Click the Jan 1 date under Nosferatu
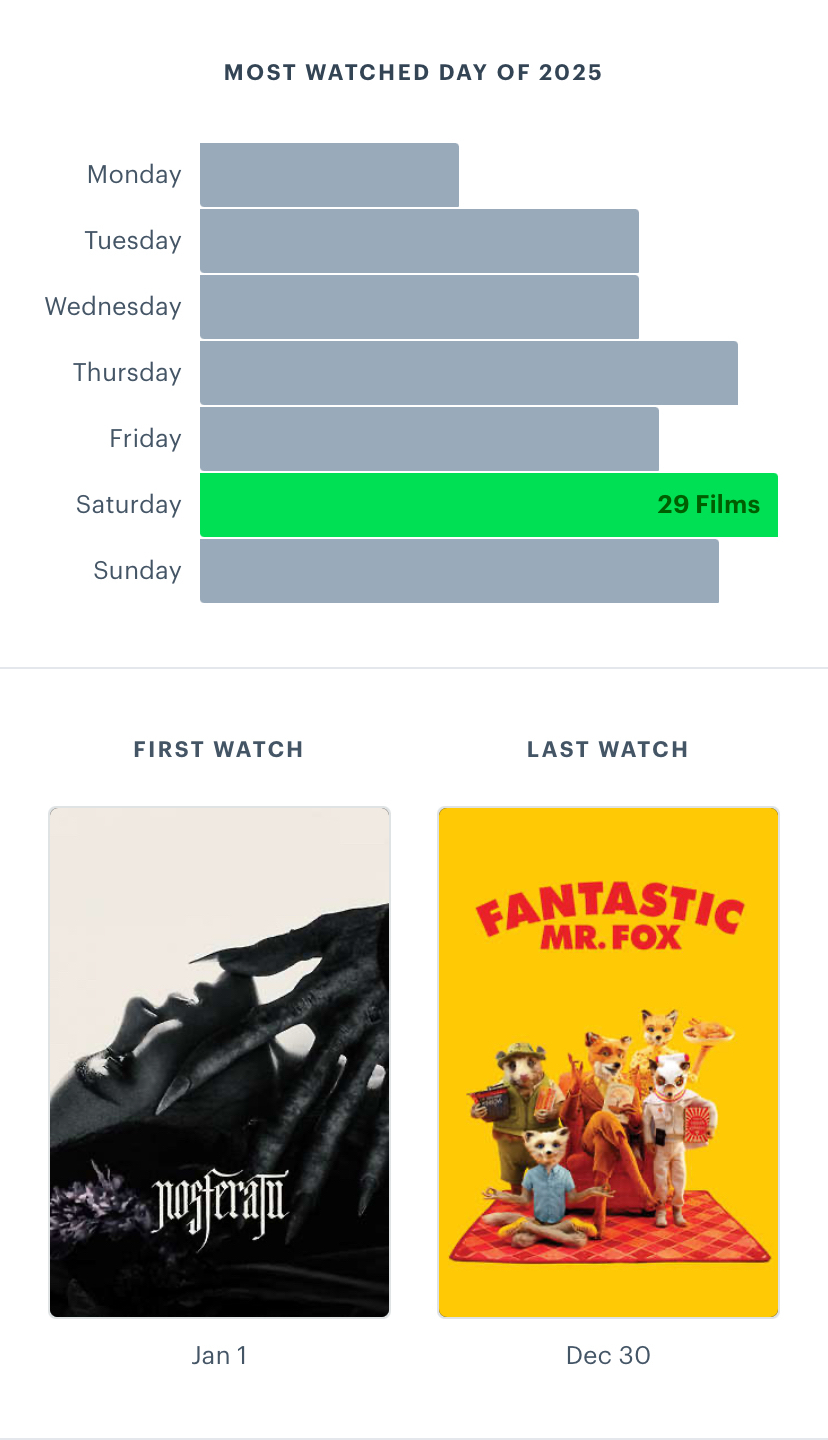Screen dimensions: 828x1440 point(219,1356)
